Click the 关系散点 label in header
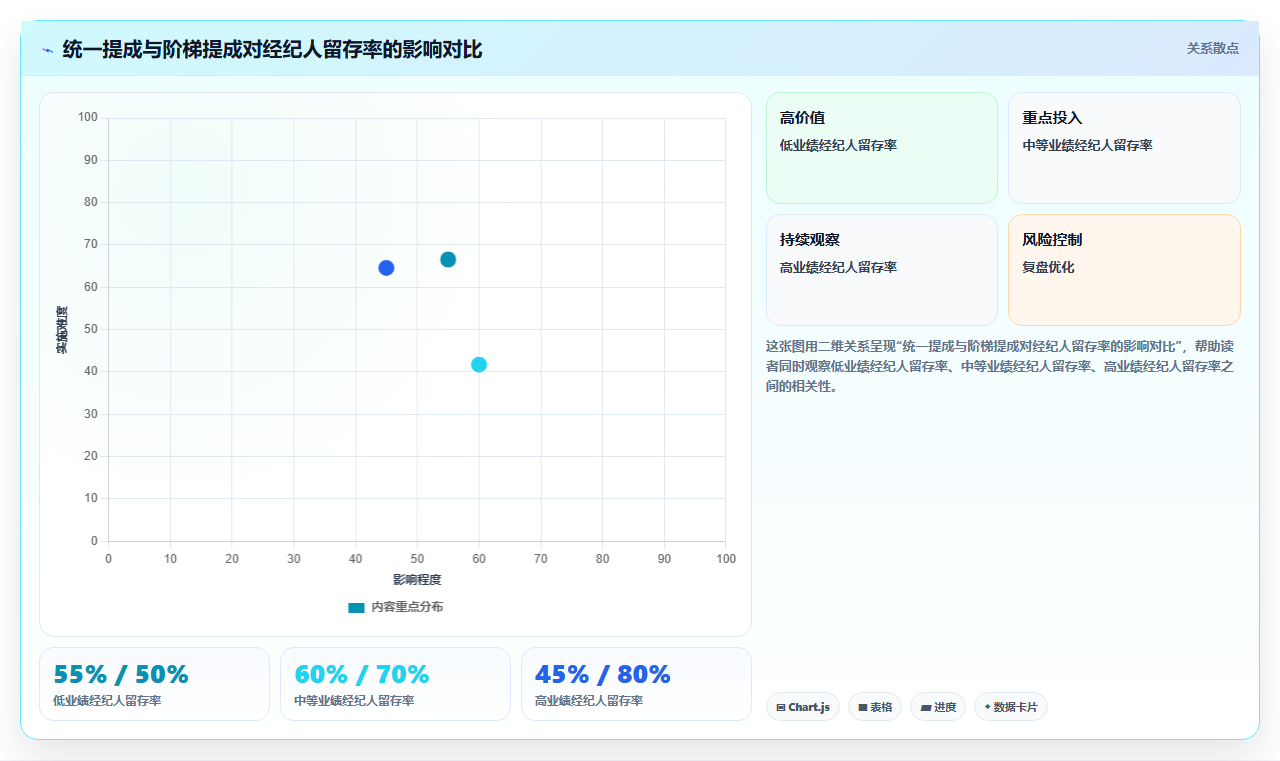1280x761 pixels. [x=1212, y=48]
